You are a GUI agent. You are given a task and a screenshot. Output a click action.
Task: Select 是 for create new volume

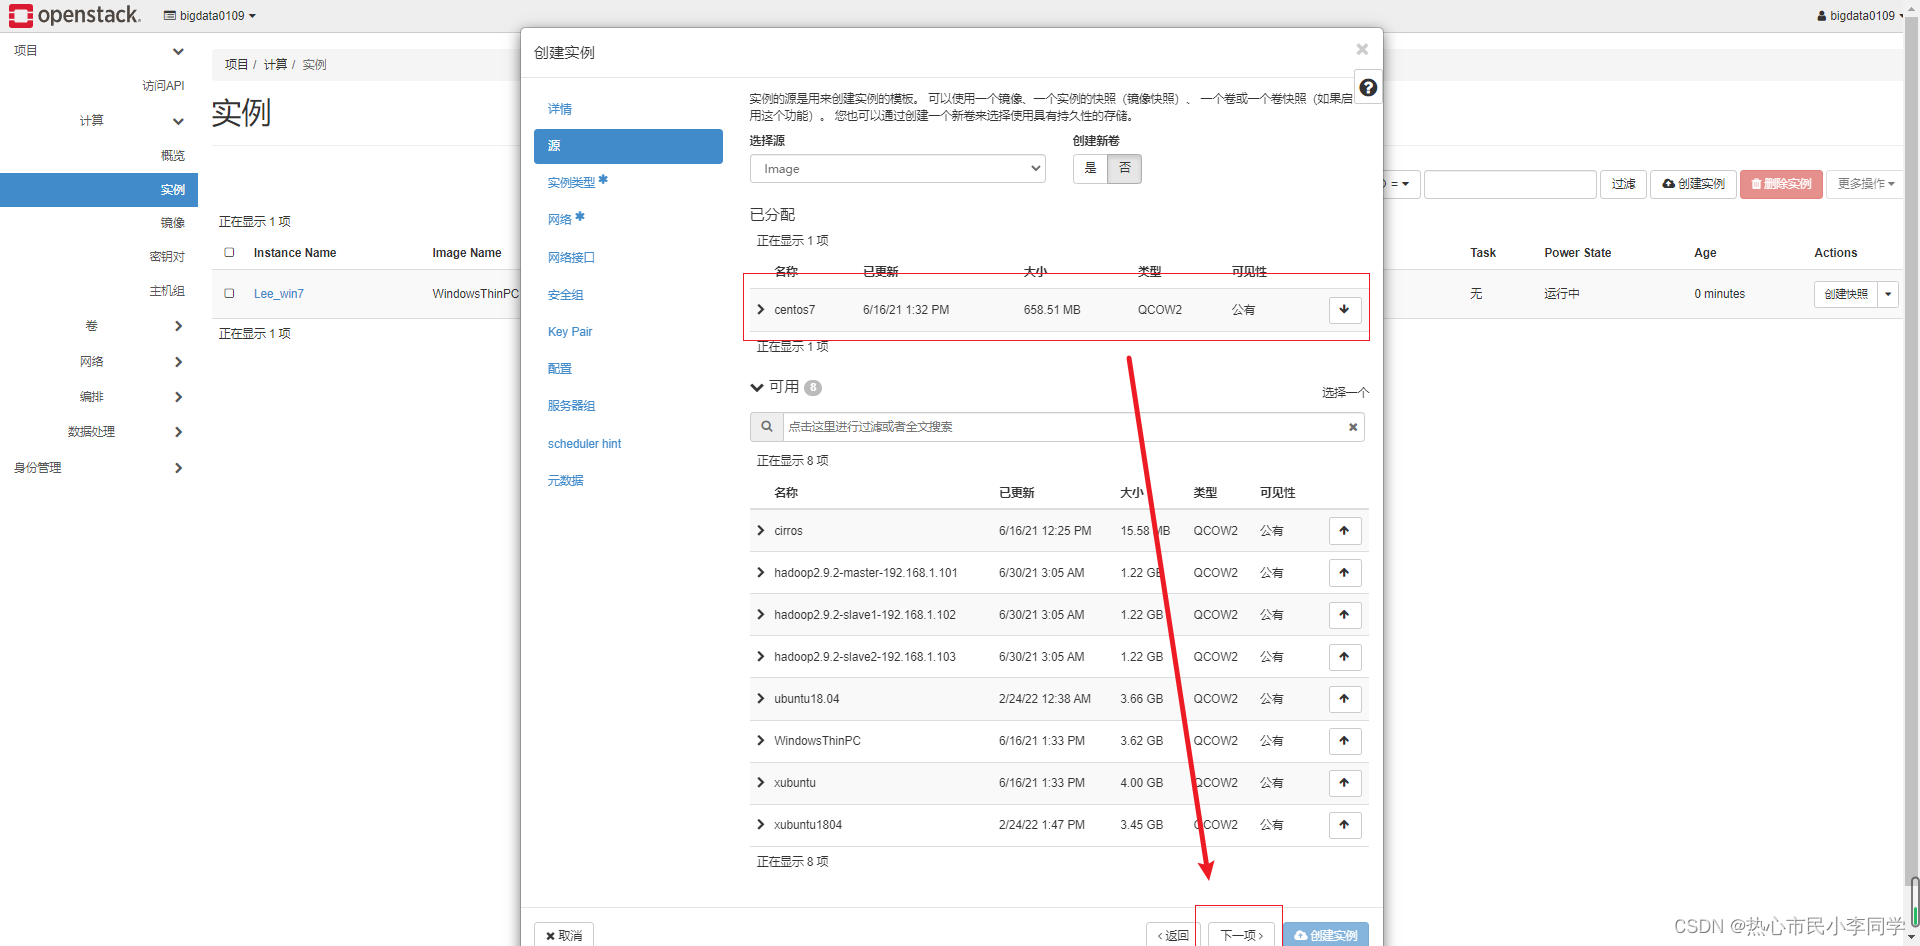point(1090,169)
